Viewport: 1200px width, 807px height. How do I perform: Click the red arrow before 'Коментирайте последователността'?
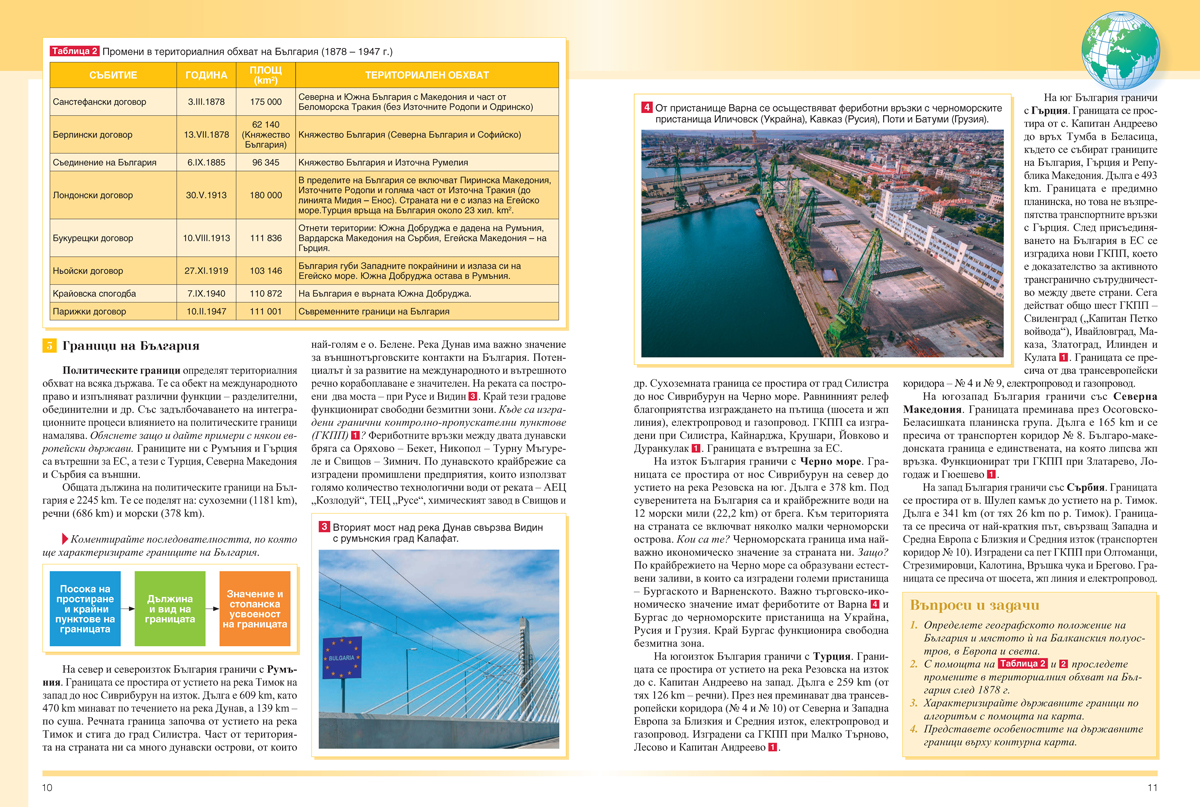pyautogui.click(x=65, y=540)
